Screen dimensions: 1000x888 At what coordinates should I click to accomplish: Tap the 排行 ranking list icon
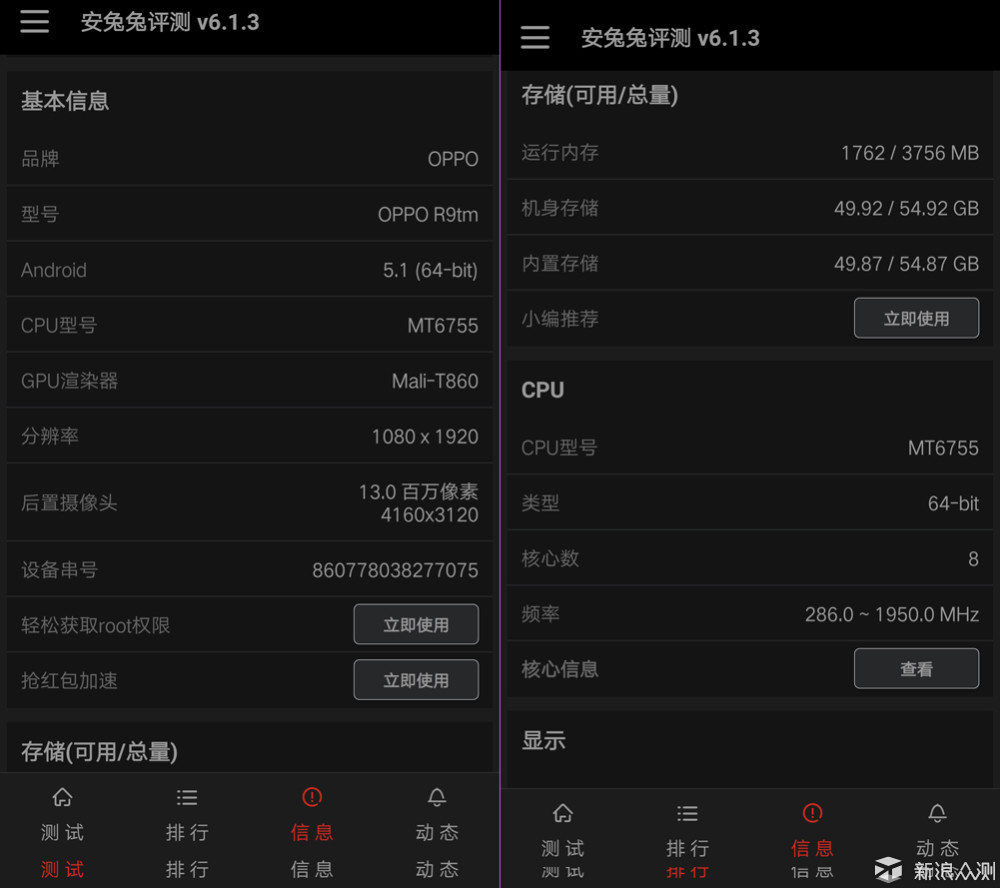[x=187, y=797]
